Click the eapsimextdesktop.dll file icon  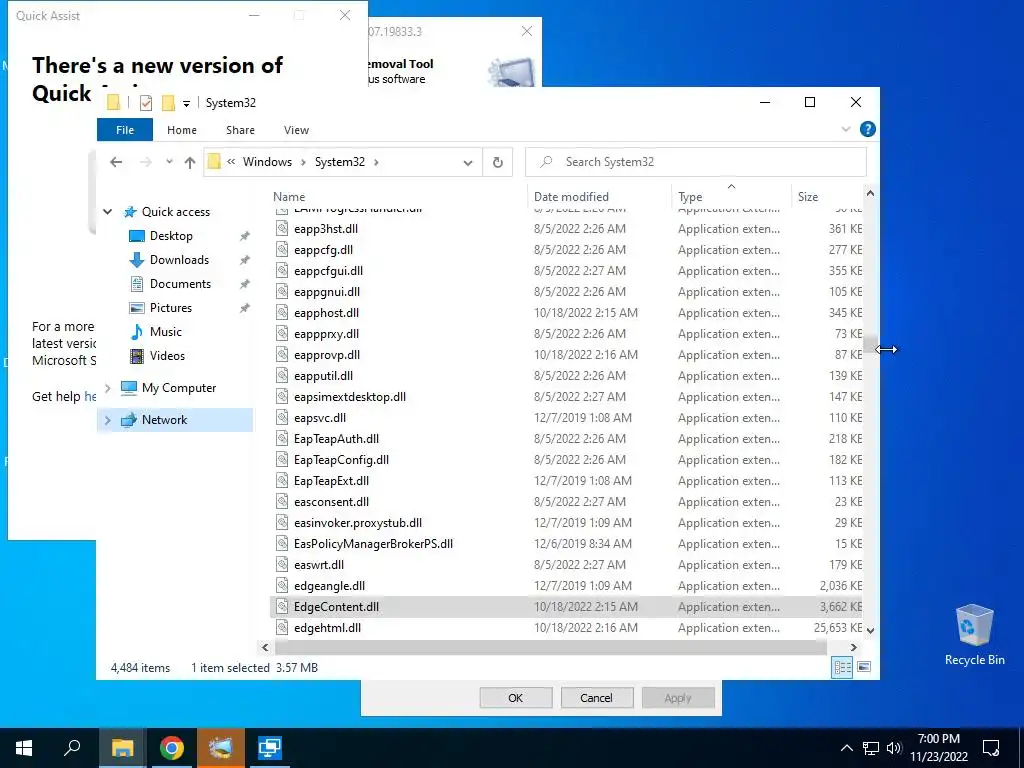tap(281, 396)
